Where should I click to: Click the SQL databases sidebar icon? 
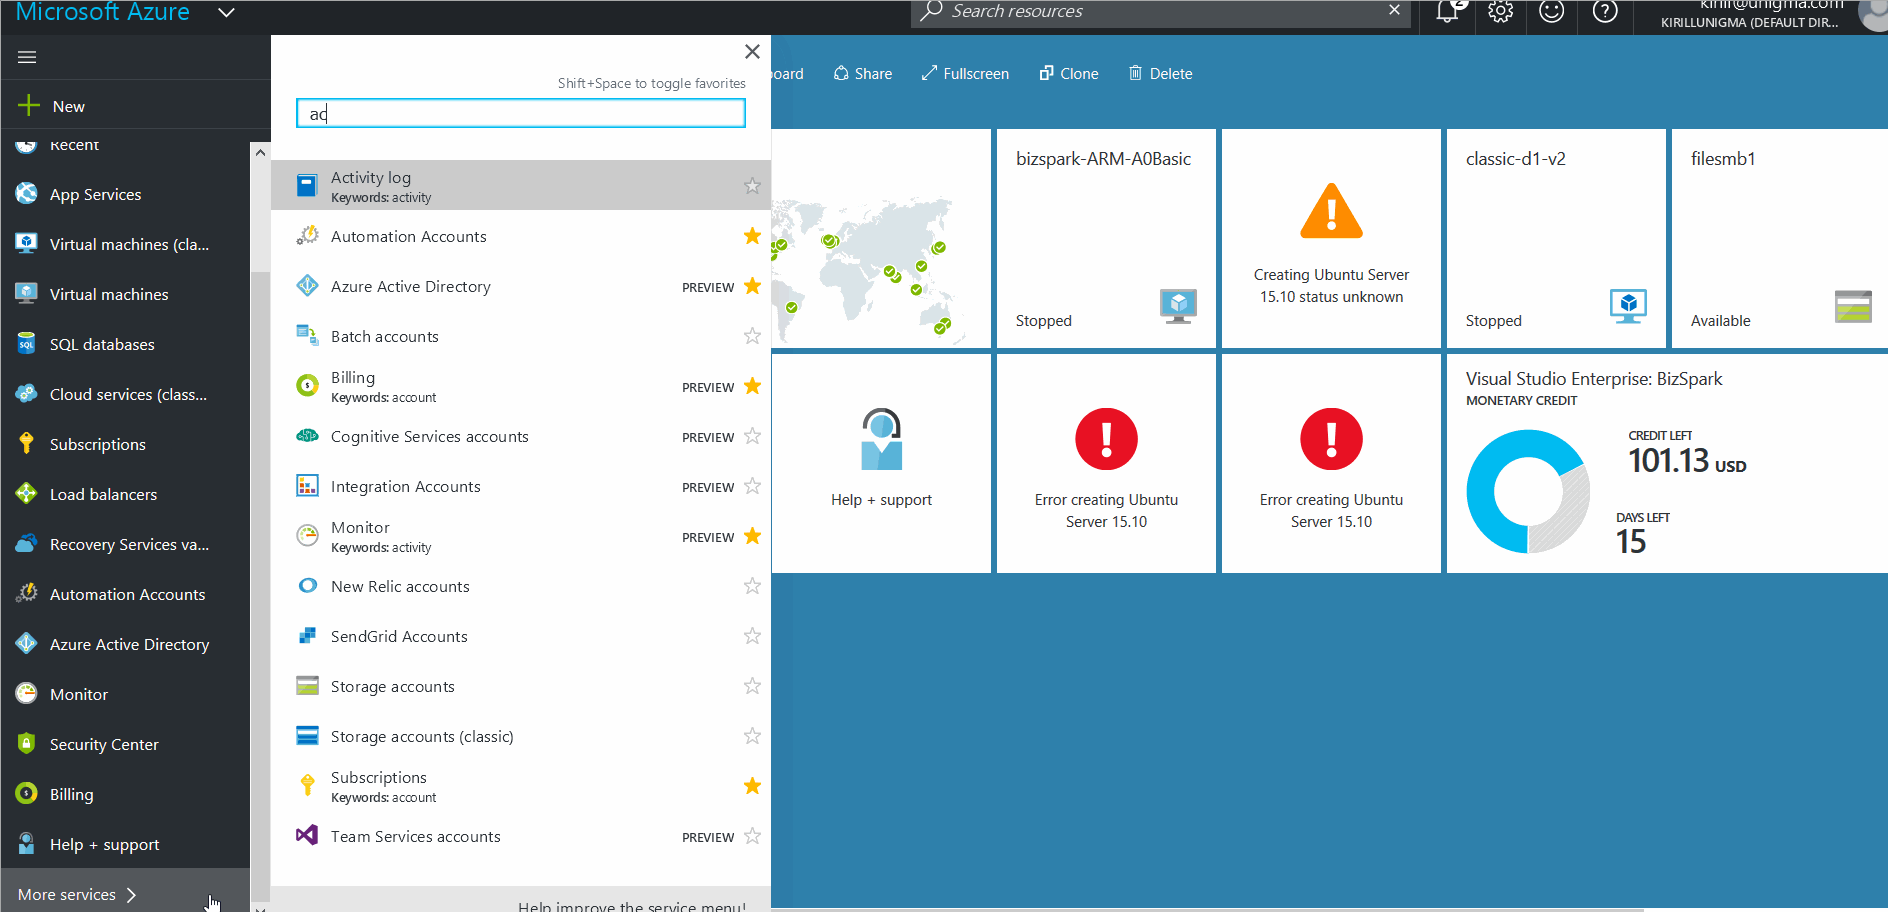[x=27, y=344]
